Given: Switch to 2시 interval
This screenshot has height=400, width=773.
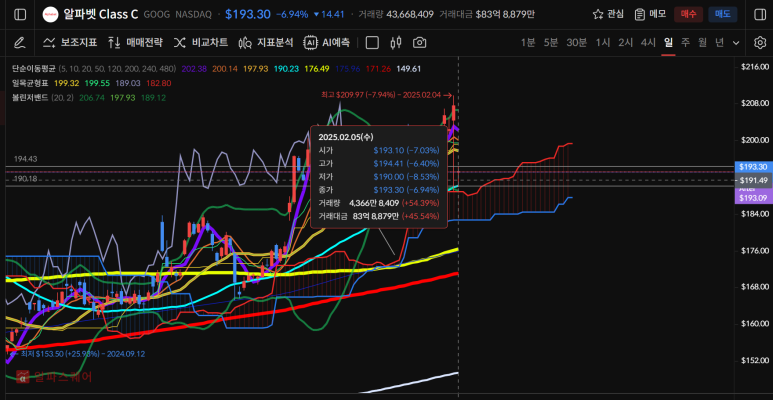Looking at the screenshot, I should click(x=626, y=43).
